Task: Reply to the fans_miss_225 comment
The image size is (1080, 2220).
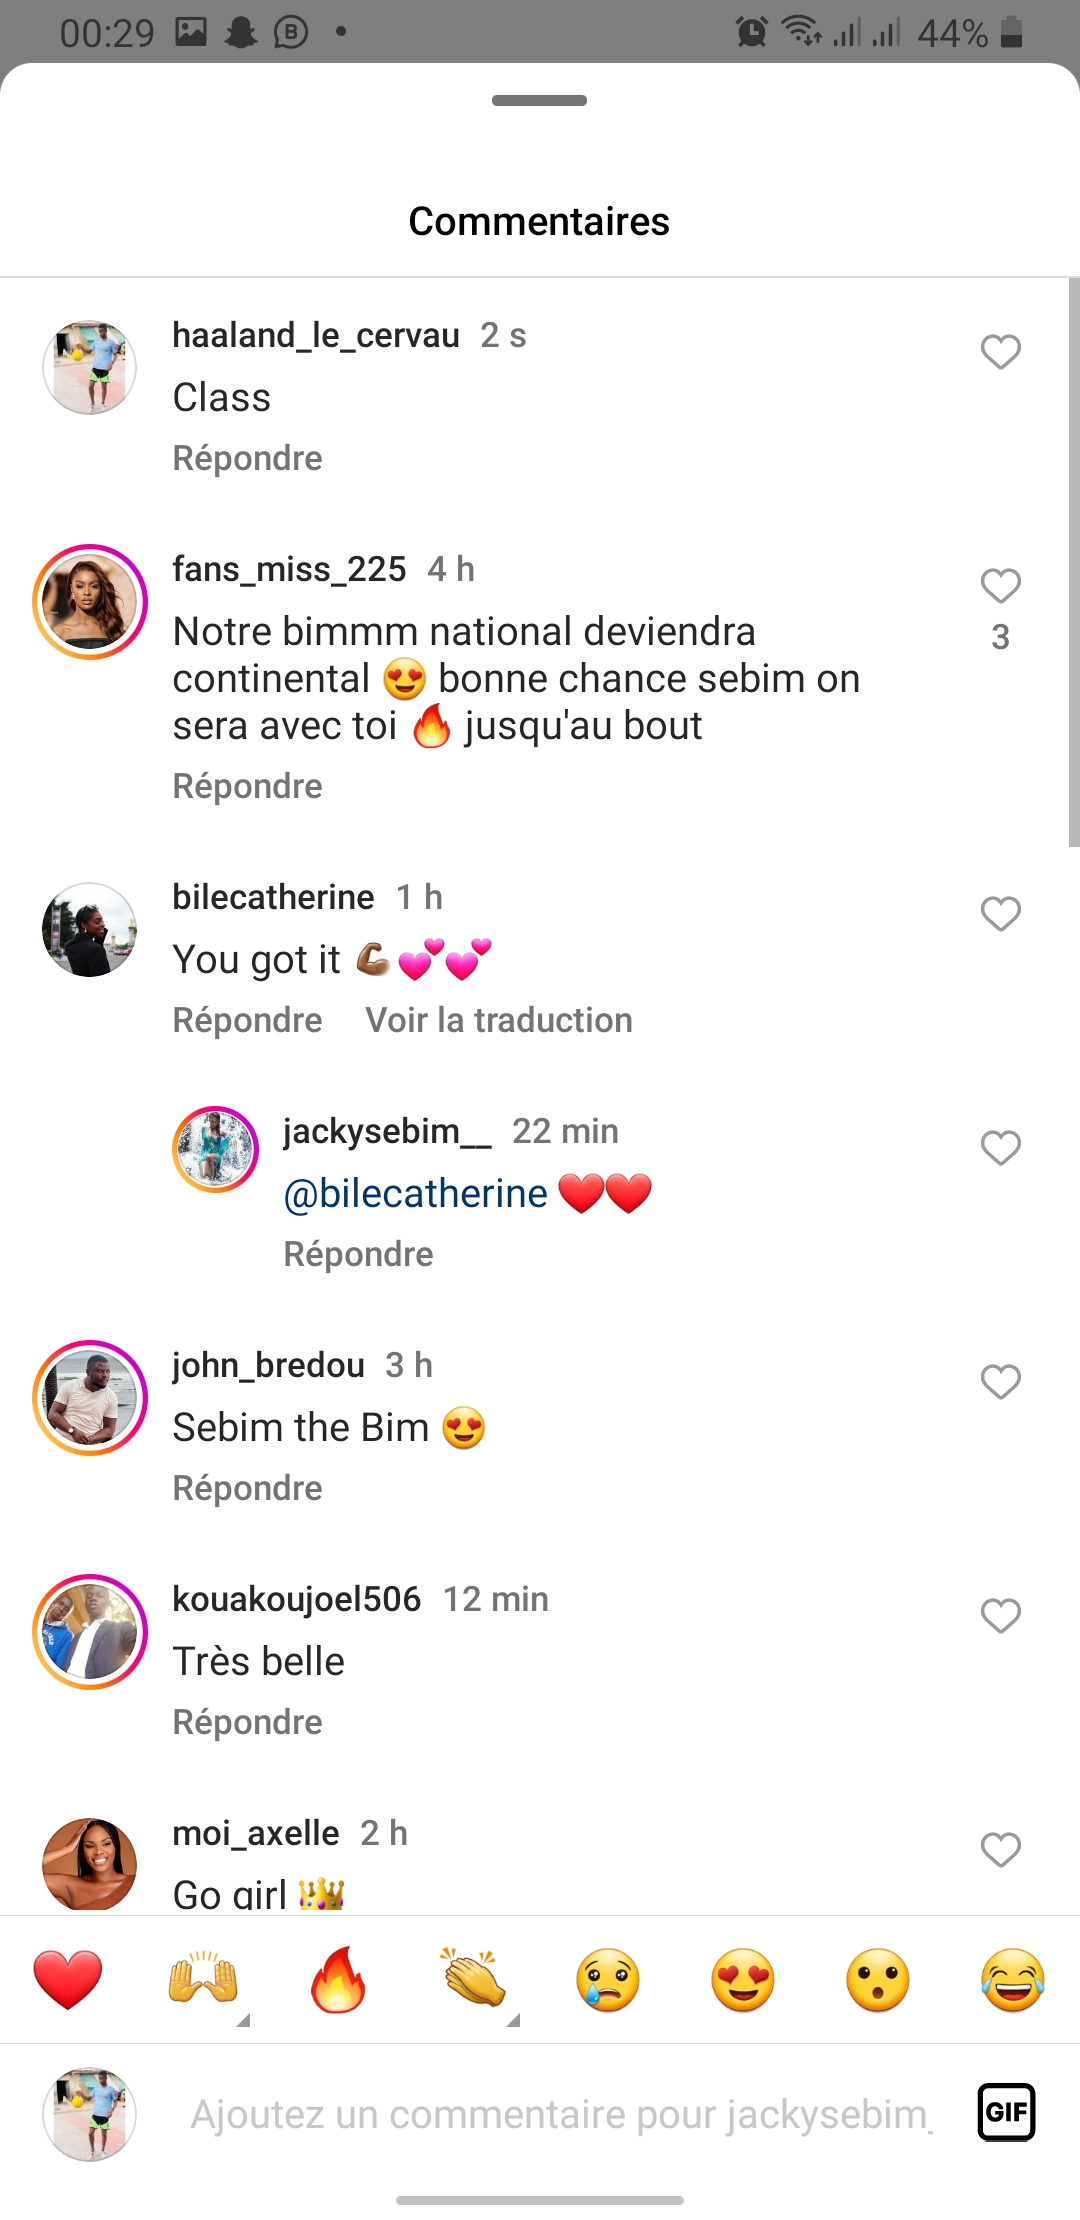Action: (x=247, y=786)
